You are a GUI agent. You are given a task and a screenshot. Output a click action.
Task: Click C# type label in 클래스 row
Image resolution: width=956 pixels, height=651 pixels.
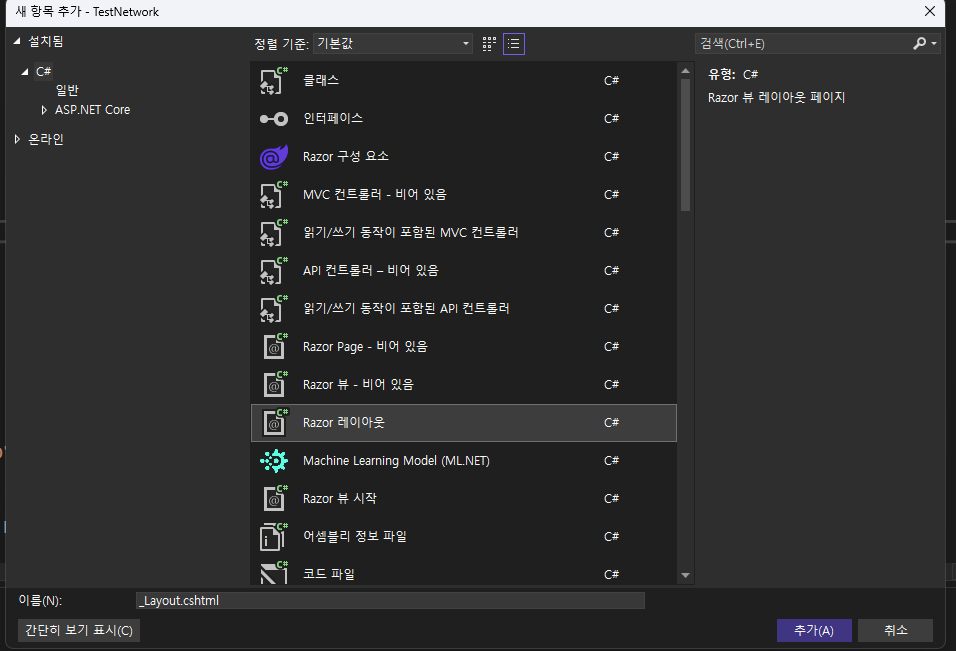612,80
